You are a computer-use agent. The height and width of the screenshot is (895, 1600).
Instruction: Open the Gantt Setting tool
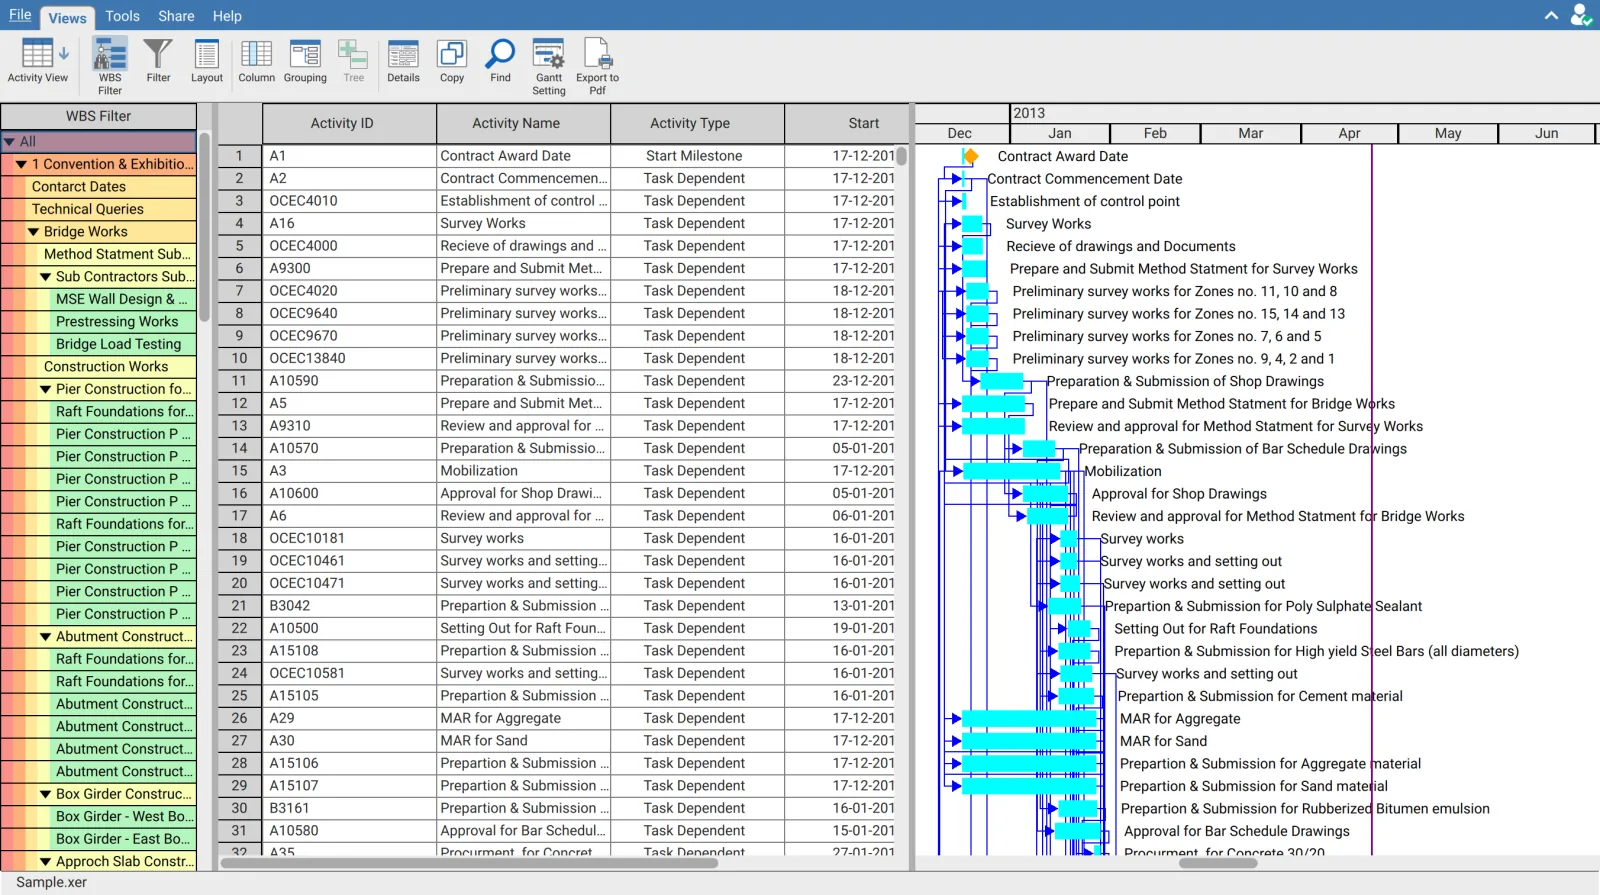pyautogui.click(x=549, y=66)
